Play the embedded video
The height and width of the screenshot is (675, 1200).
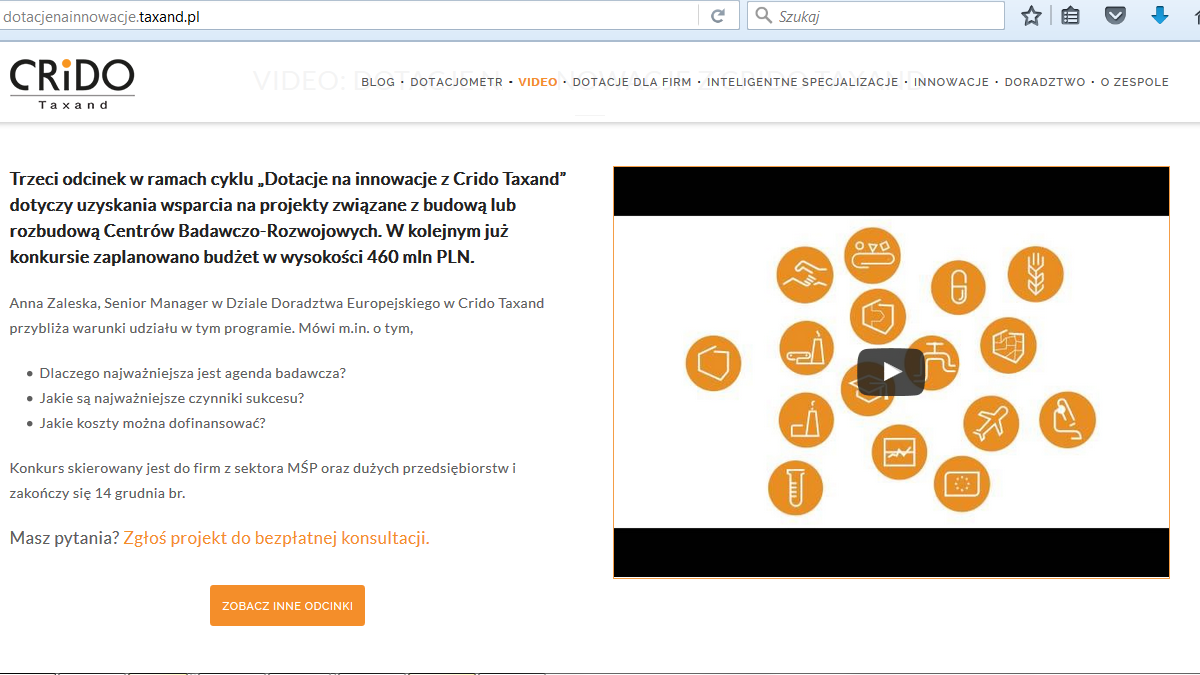pyautogui.click(x=890, y=372)
